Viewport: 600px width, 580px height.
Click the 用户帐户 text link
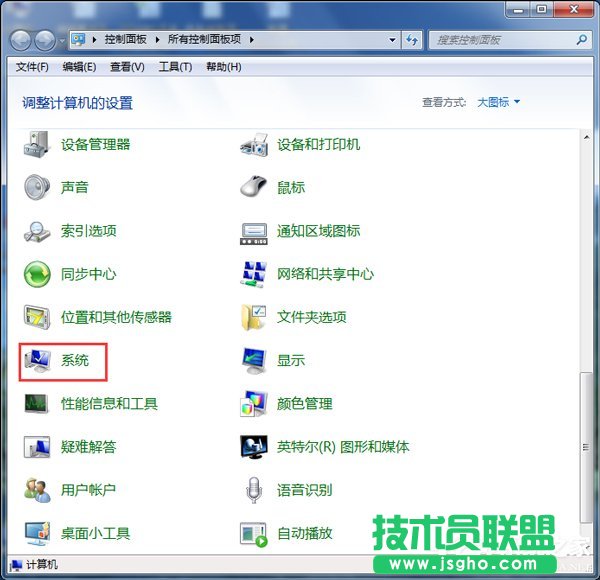88,490
